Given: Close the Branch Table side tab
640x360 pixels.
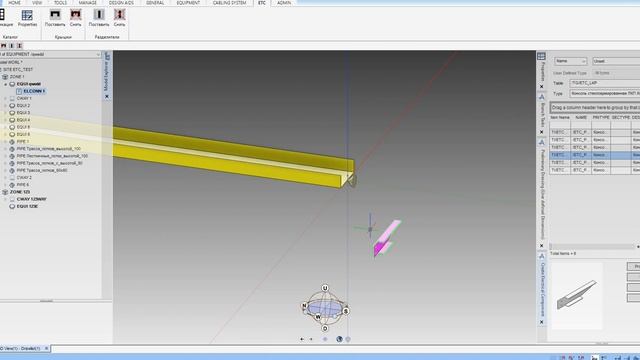Looking at the screenshot, I should (542, 132).
